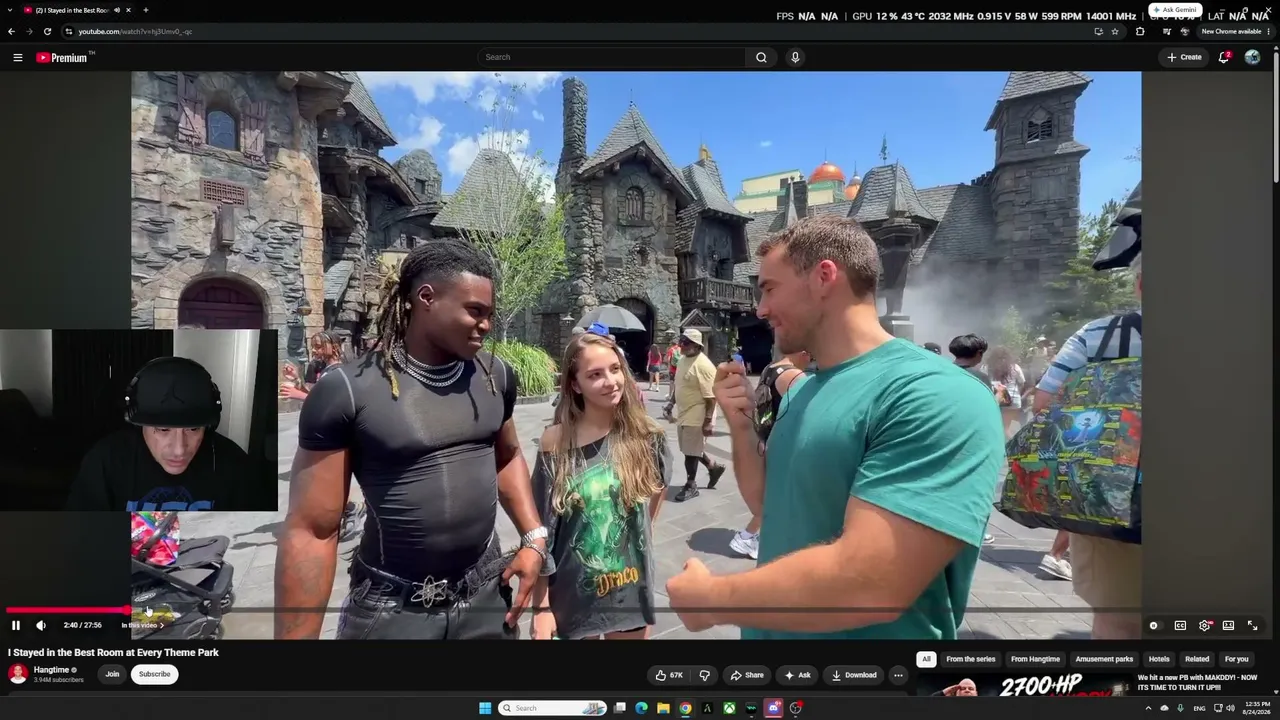Bookmark this page with the star
The image size is (1280, 720).
[x=1115, y=31]
